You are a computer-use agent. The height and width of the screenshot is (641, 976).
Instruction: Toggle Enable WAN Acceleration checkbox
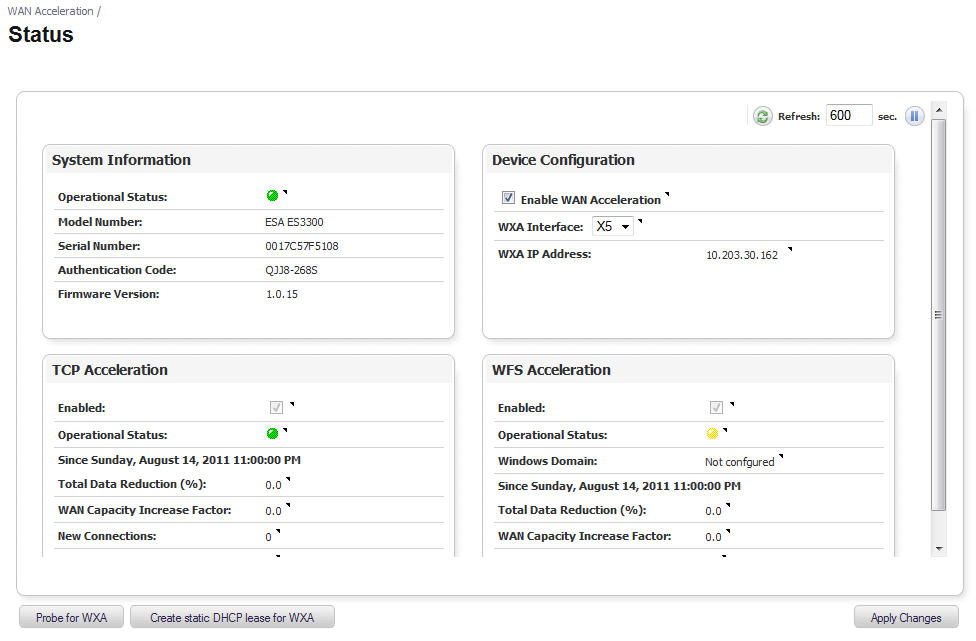click(x=508, y=198)
